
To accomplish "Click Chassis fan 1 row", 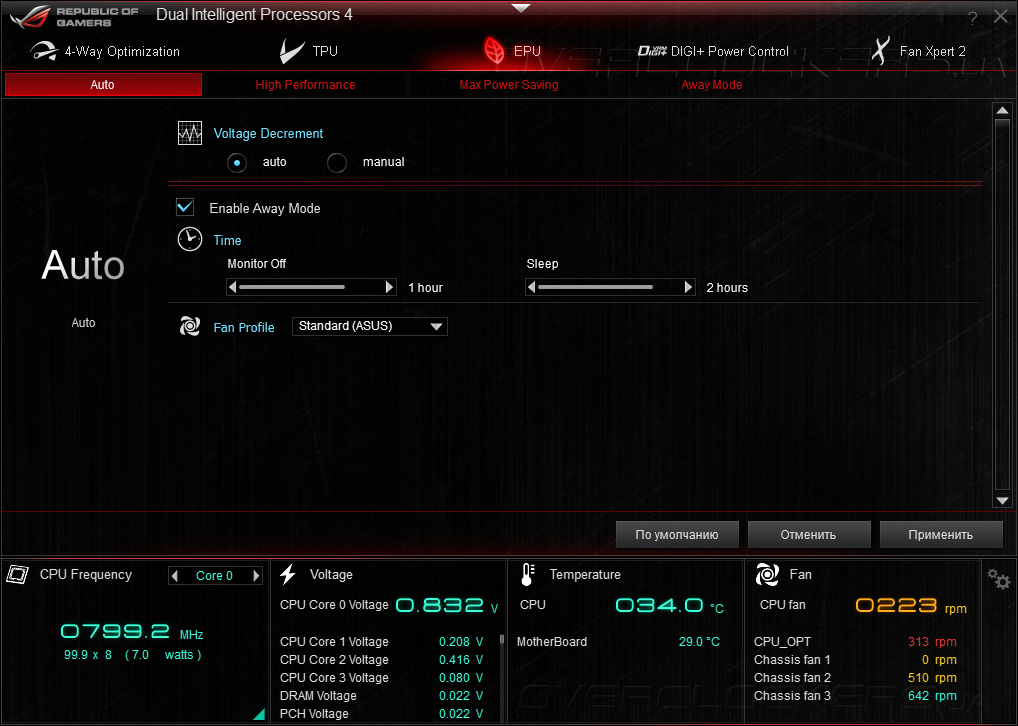I will 855,660.
